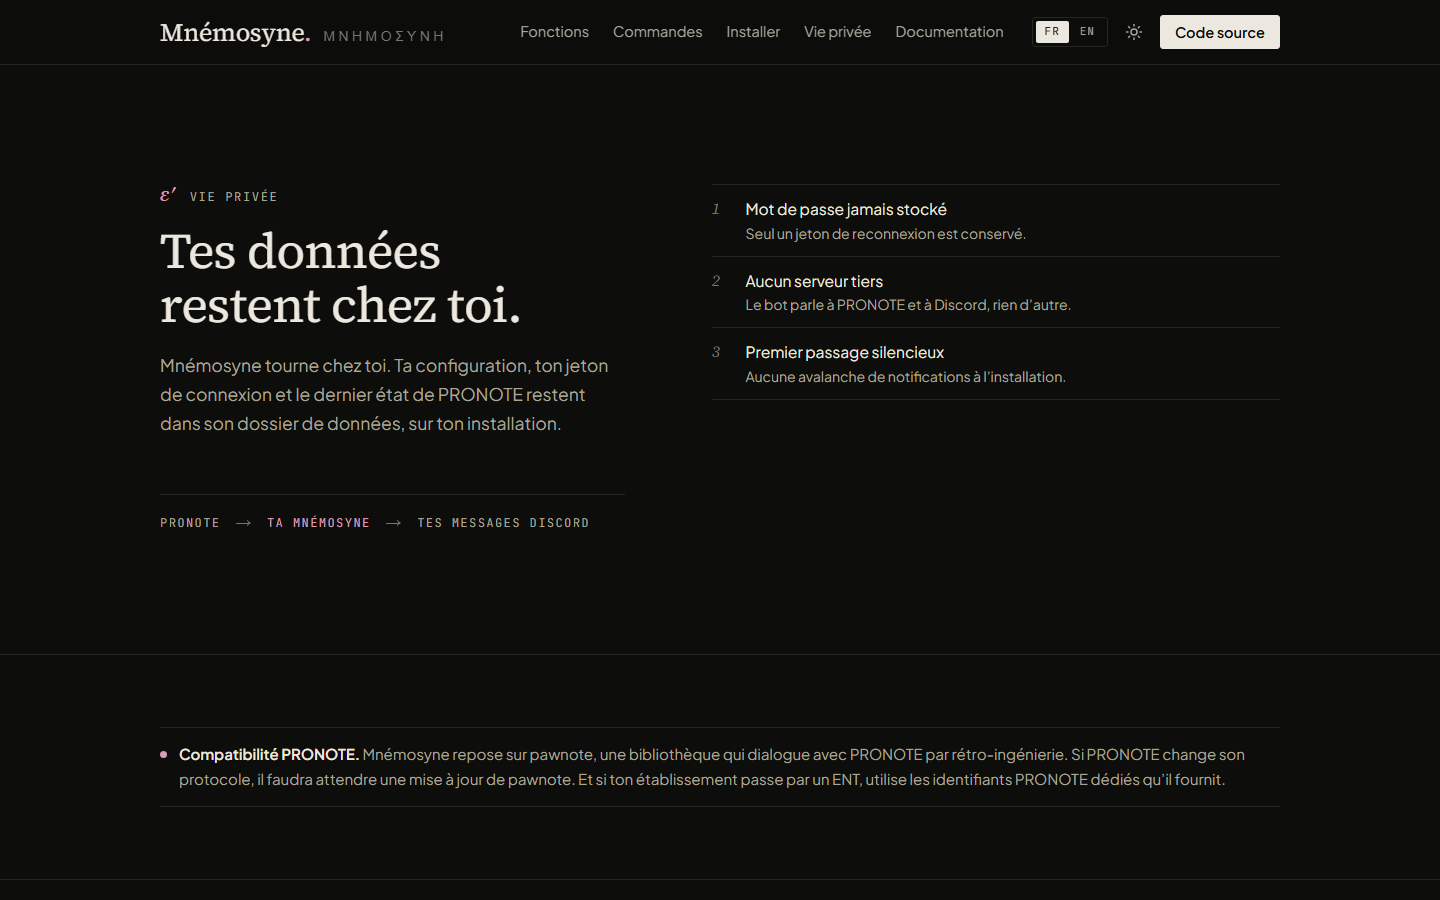Click the Mnémosyne logo
This screenshot has height=900, width=1440.
pos(235,33)
